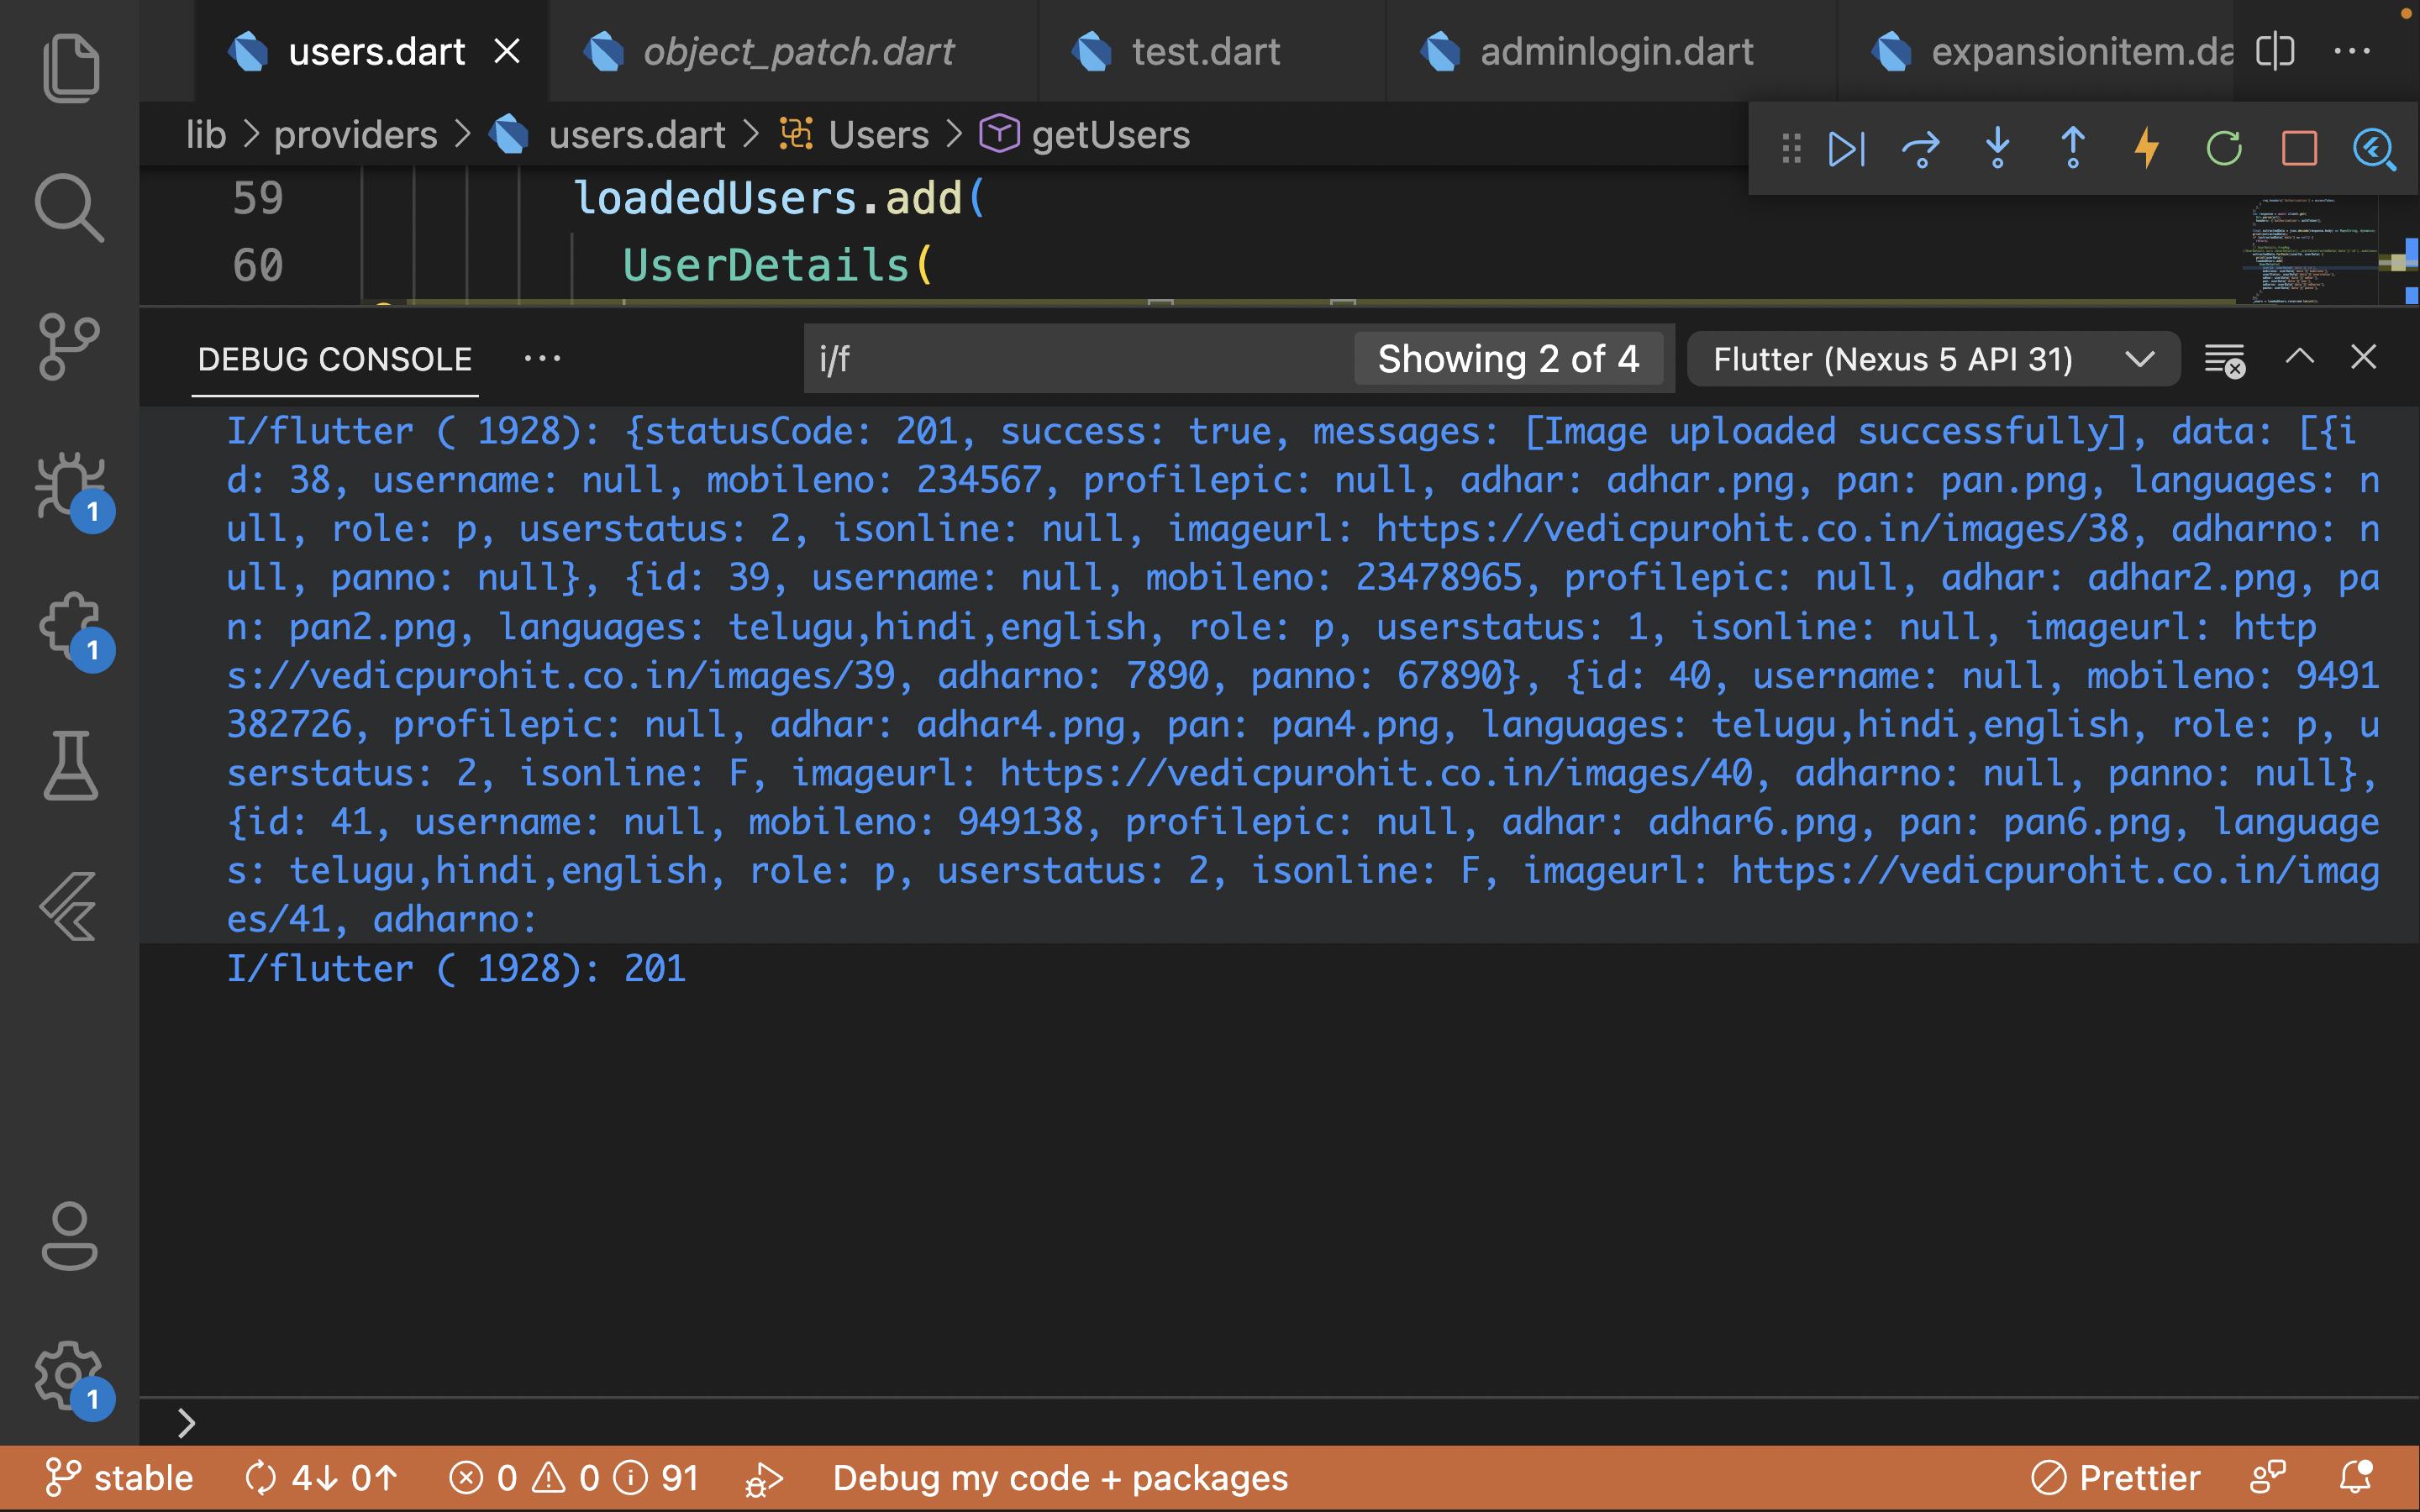Click the Prettier status bar item
This screenshot has width=2420, height=1512.
(x=2116, y=1478)
